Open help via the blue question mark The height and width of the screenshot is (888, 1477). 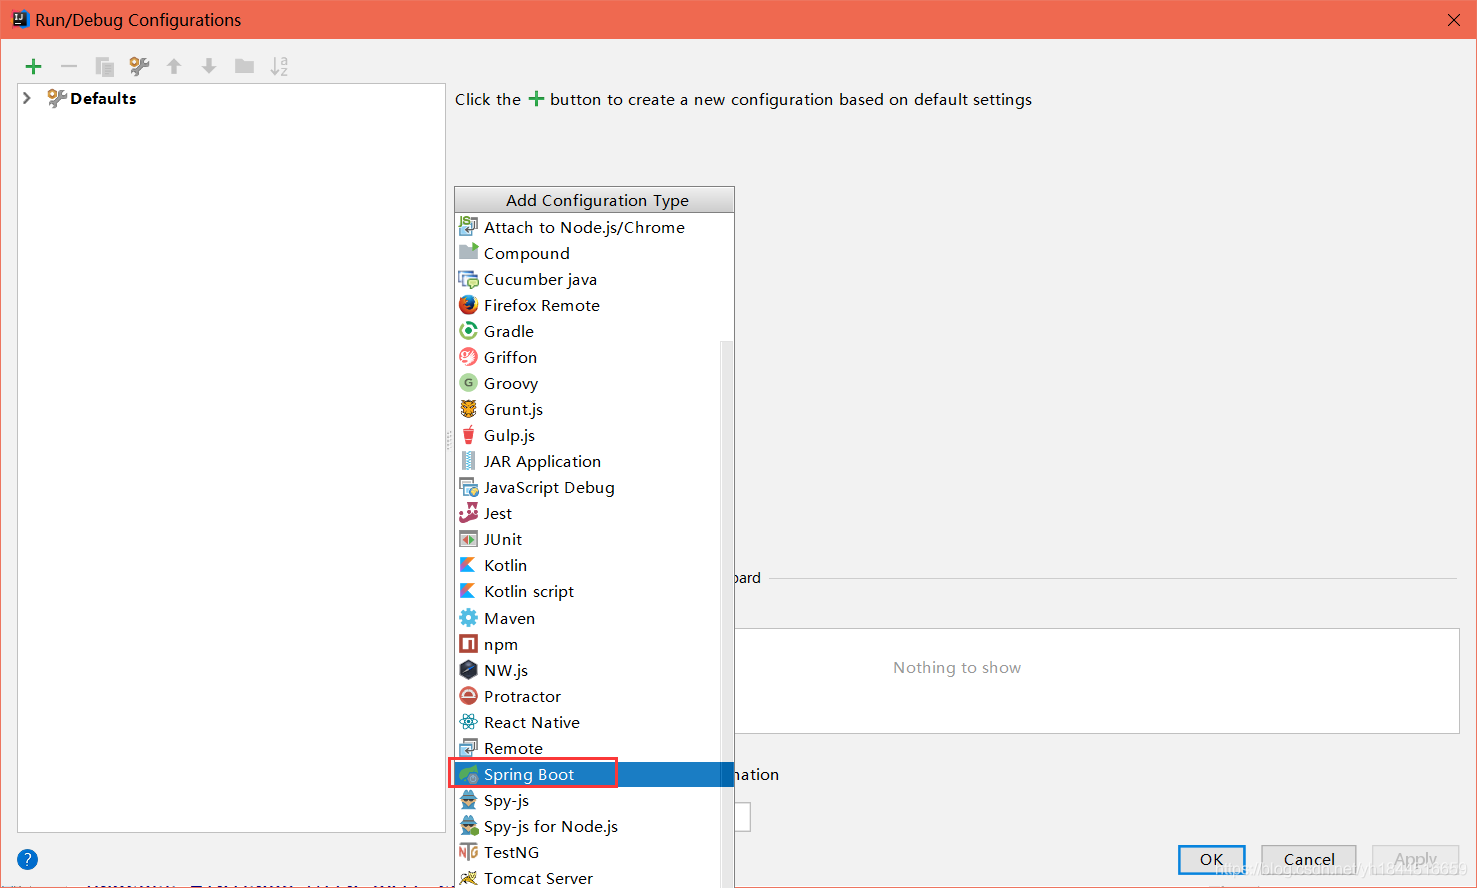(x=28, y=859)
